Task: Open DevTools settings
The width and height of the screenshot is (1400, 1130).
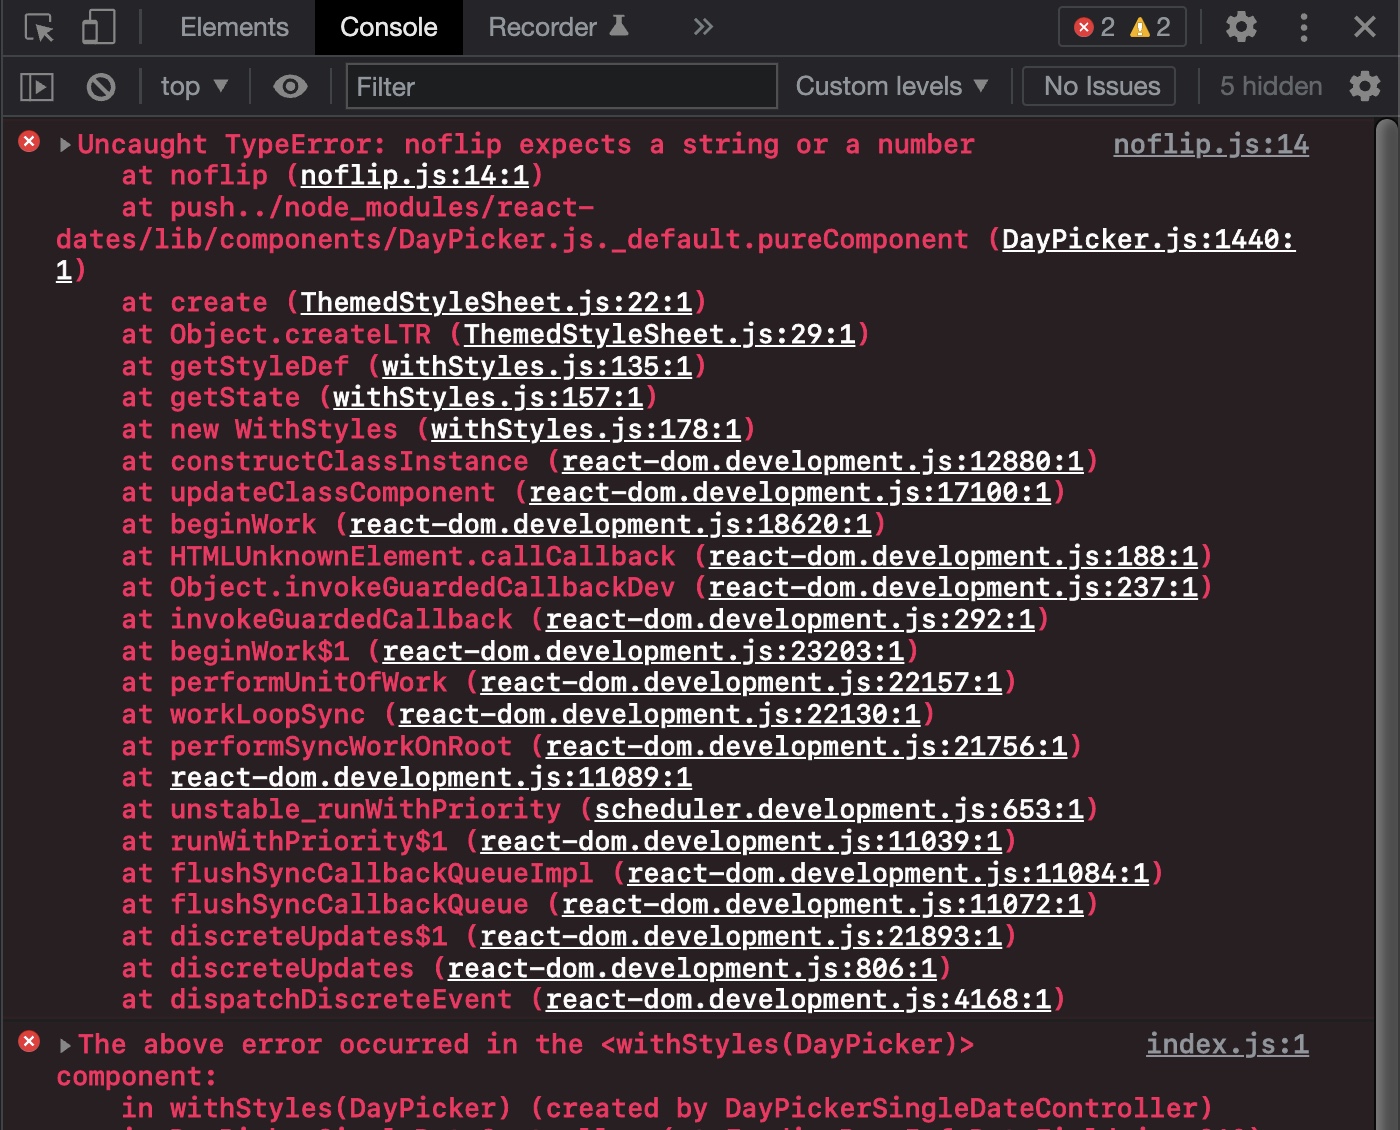Action: click(1240, 27)
